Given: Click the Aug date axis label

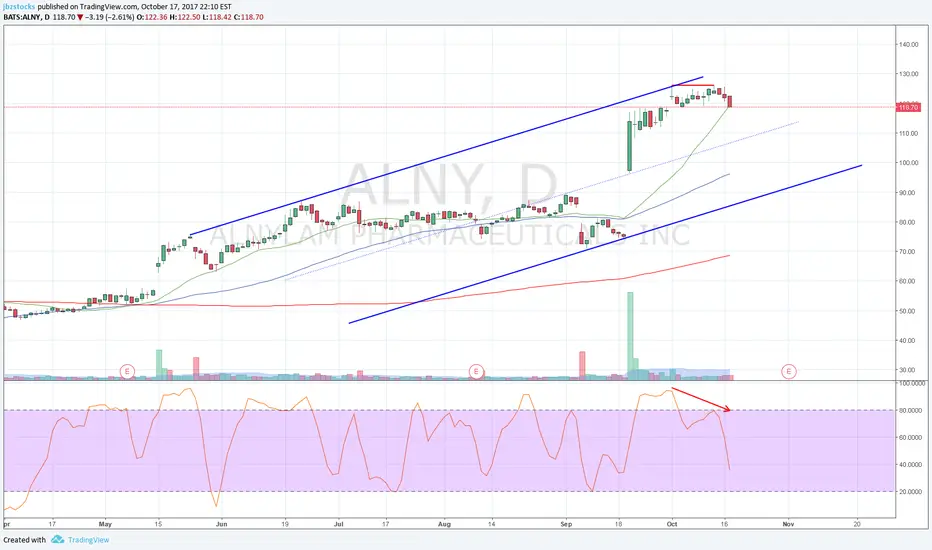Looking at the screenshot, I should coord(444,524).
